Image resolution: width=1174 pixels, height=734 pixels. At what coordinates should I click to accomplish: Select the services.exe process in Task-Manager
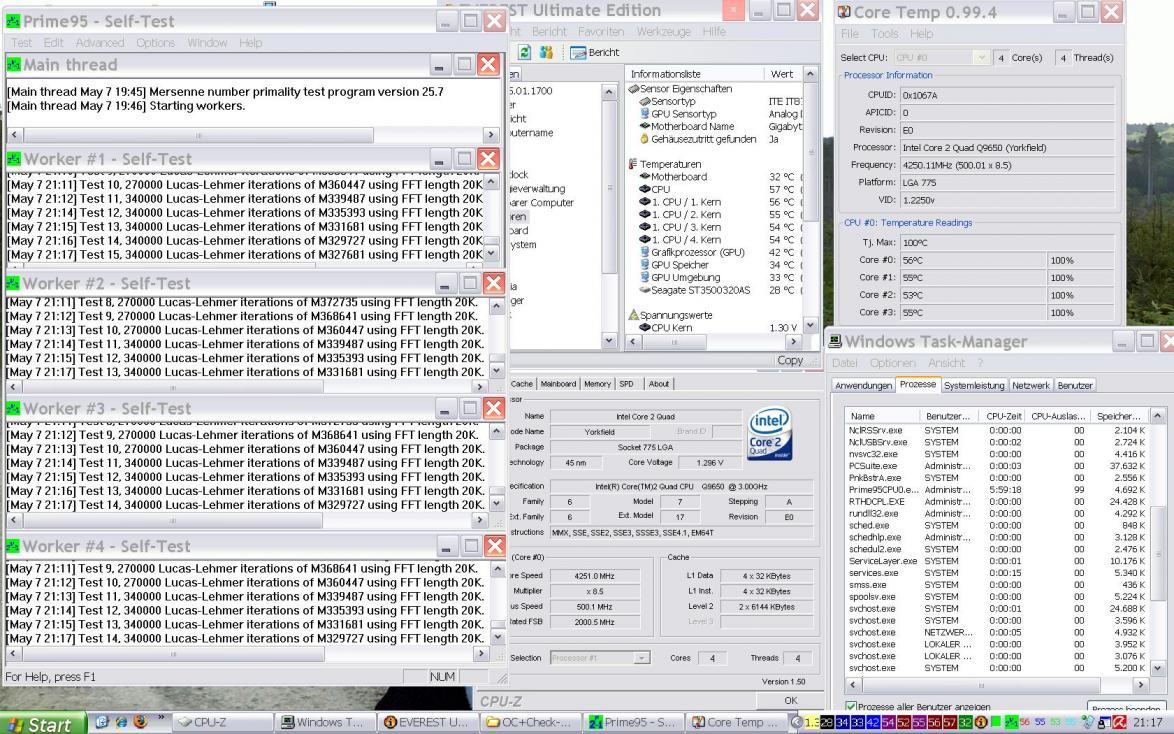pyautogui.click(x=997, y=573)
